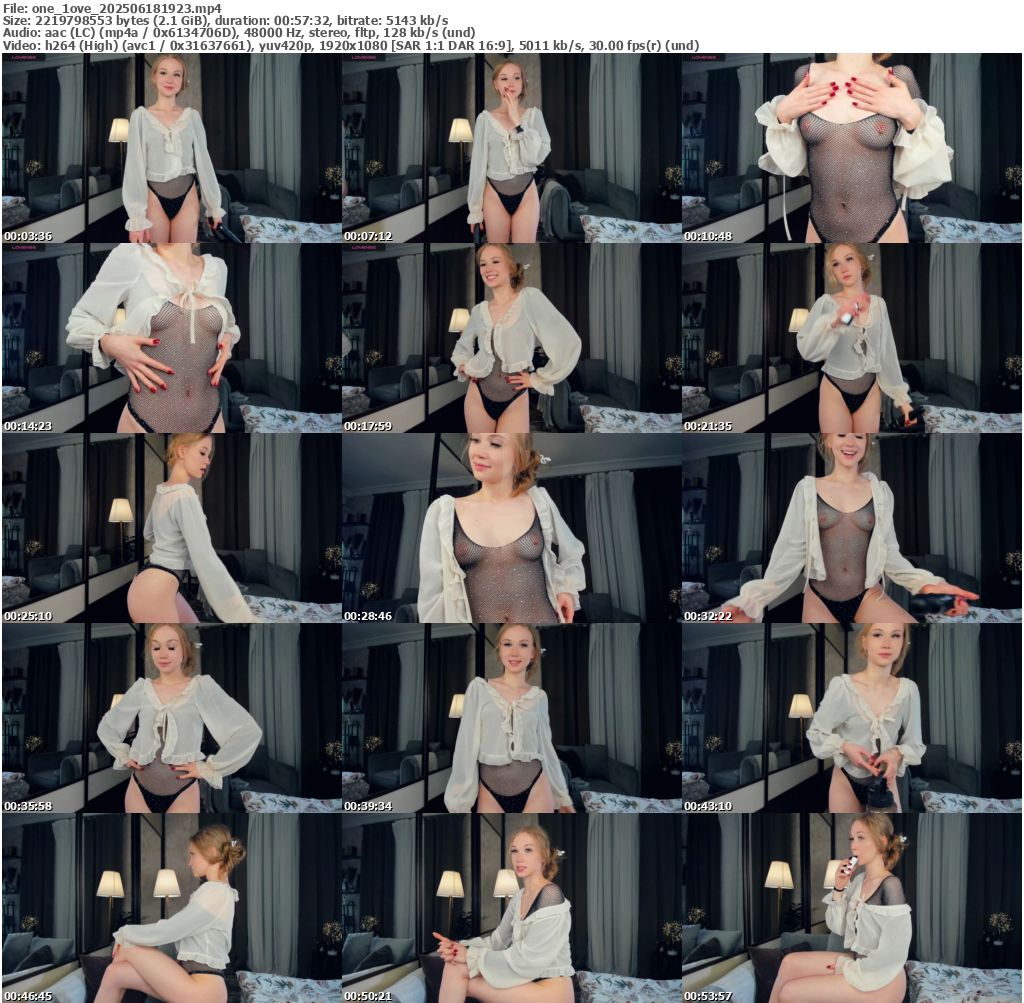Select the frame at 00:50:21
Screen dimensions: 1024x1003
click(511, 908)
